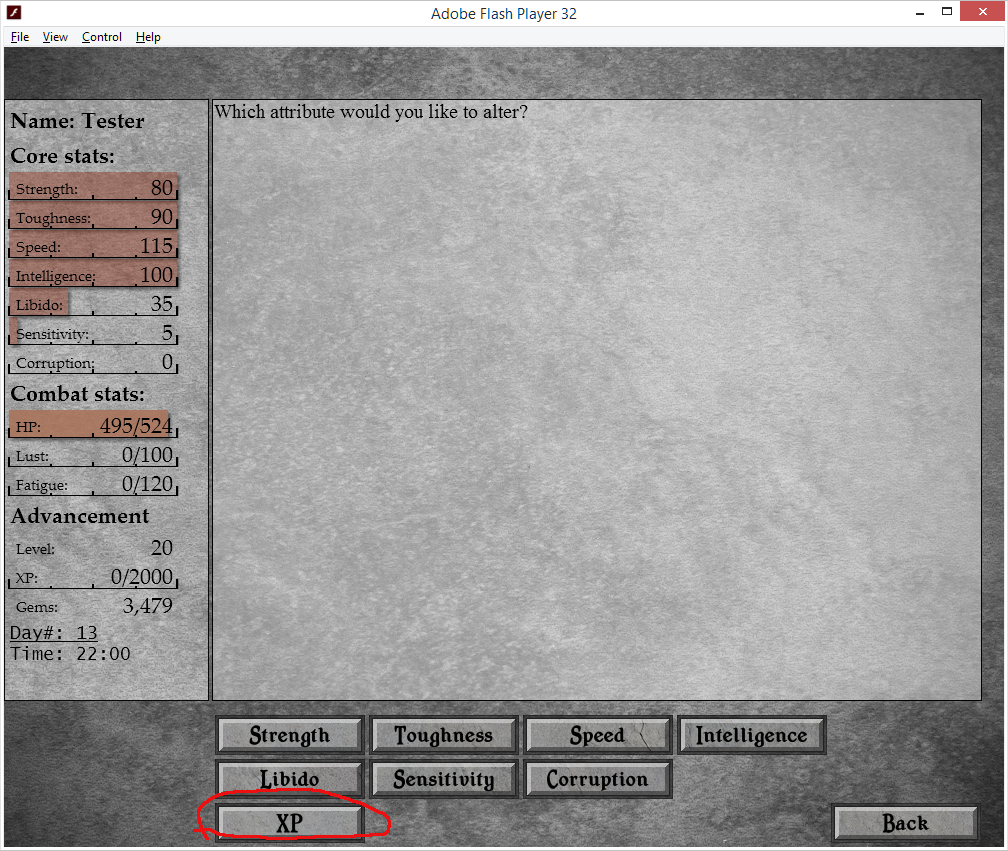
Task: Click the HP bar in Combat stats
Action: [x=94, y=427]
